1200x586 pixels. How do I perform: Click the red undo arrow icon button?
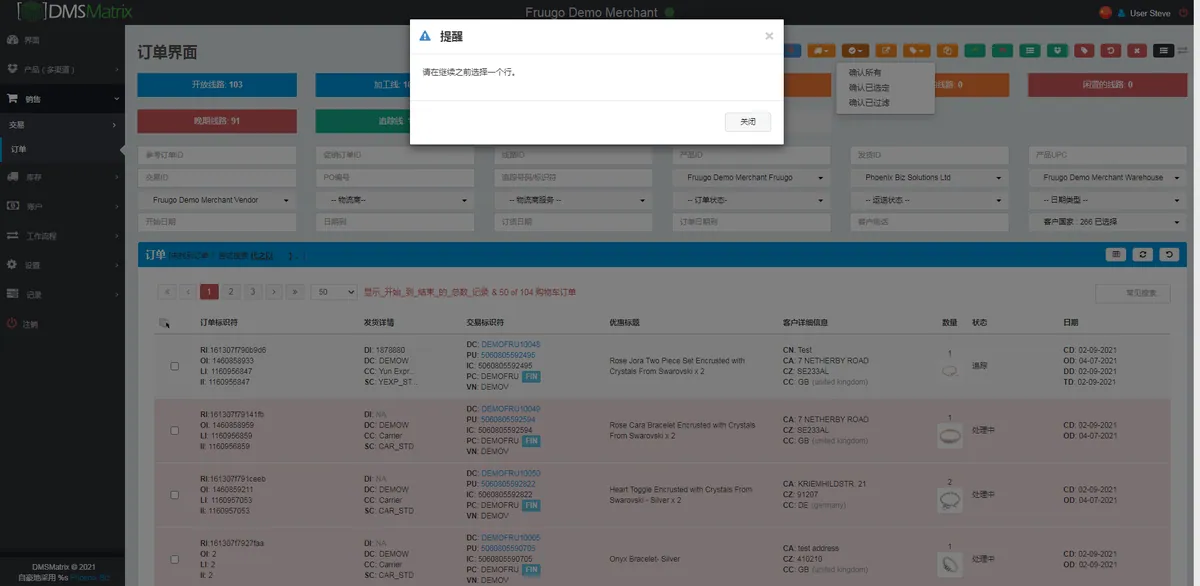click(x=1110, y=50)
